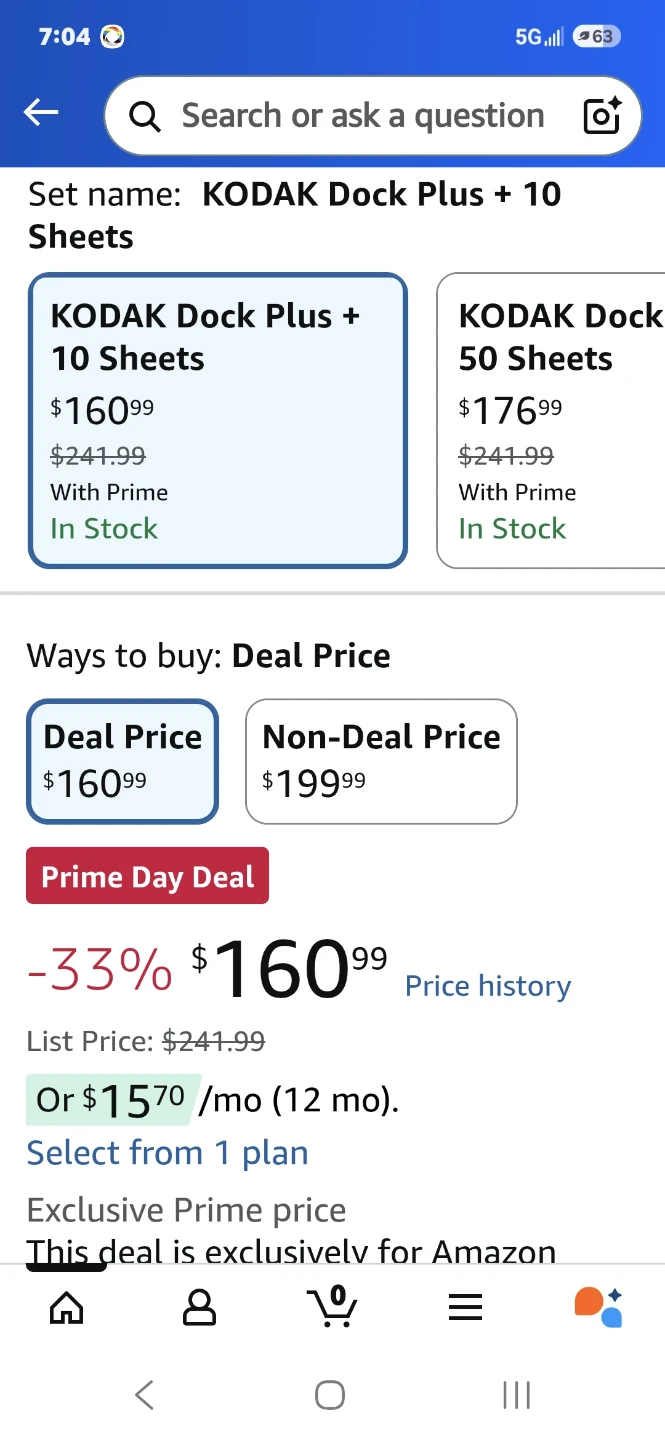Tap Select from 1 plan link
Image resolution: width=665 pixels, height=1440 pixels.
coord(167,1153)
